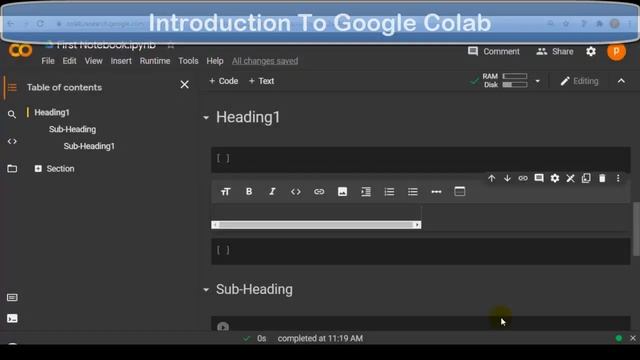
Task: Go to Heading1 in table of contents
Action: click(x=52, y=112)
